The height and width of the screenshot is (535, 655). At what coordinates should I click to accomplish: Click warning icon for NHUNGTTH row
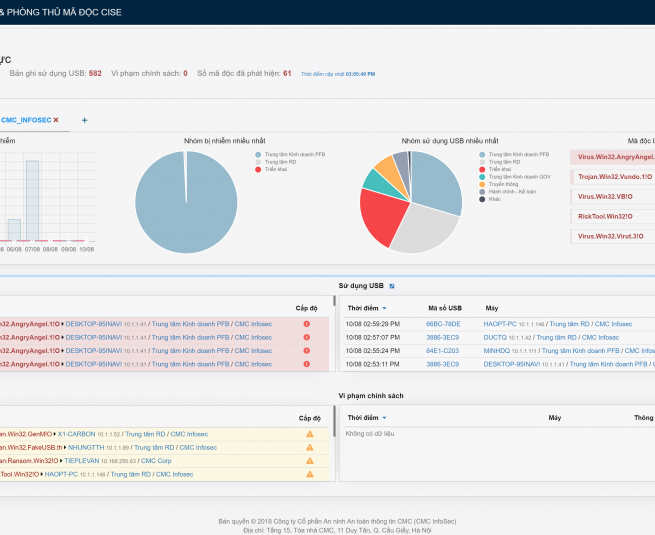[310, 447]
